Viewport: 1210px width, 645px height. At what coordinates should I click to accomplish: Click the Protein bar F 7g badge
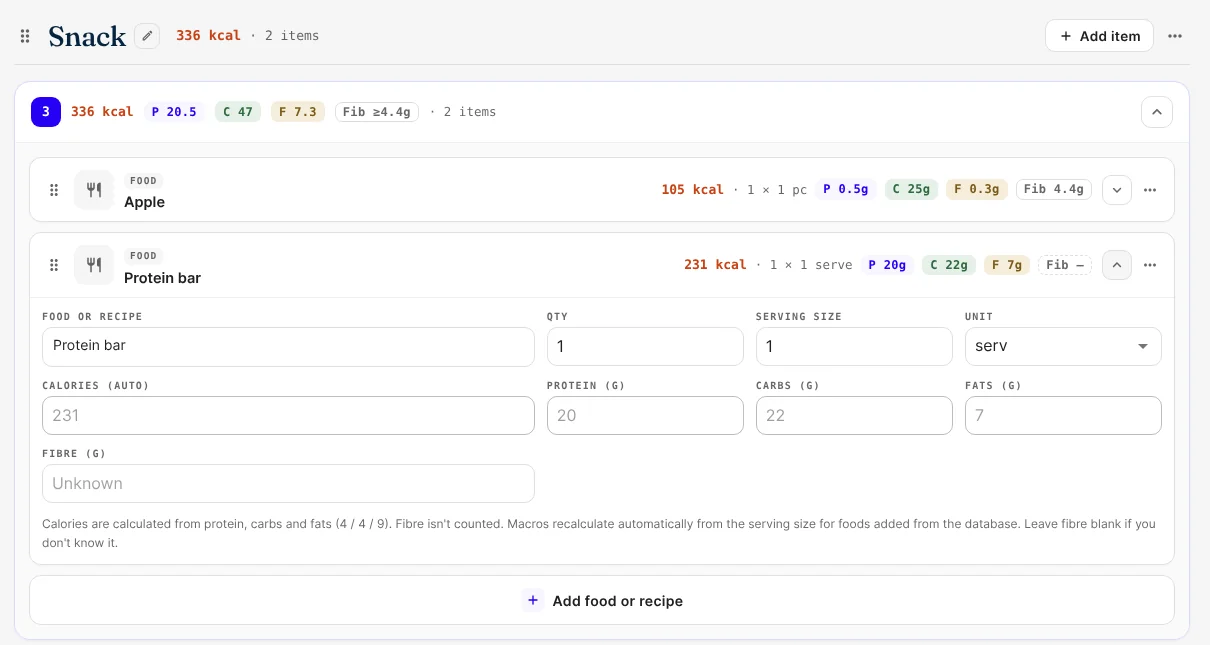1007,265
